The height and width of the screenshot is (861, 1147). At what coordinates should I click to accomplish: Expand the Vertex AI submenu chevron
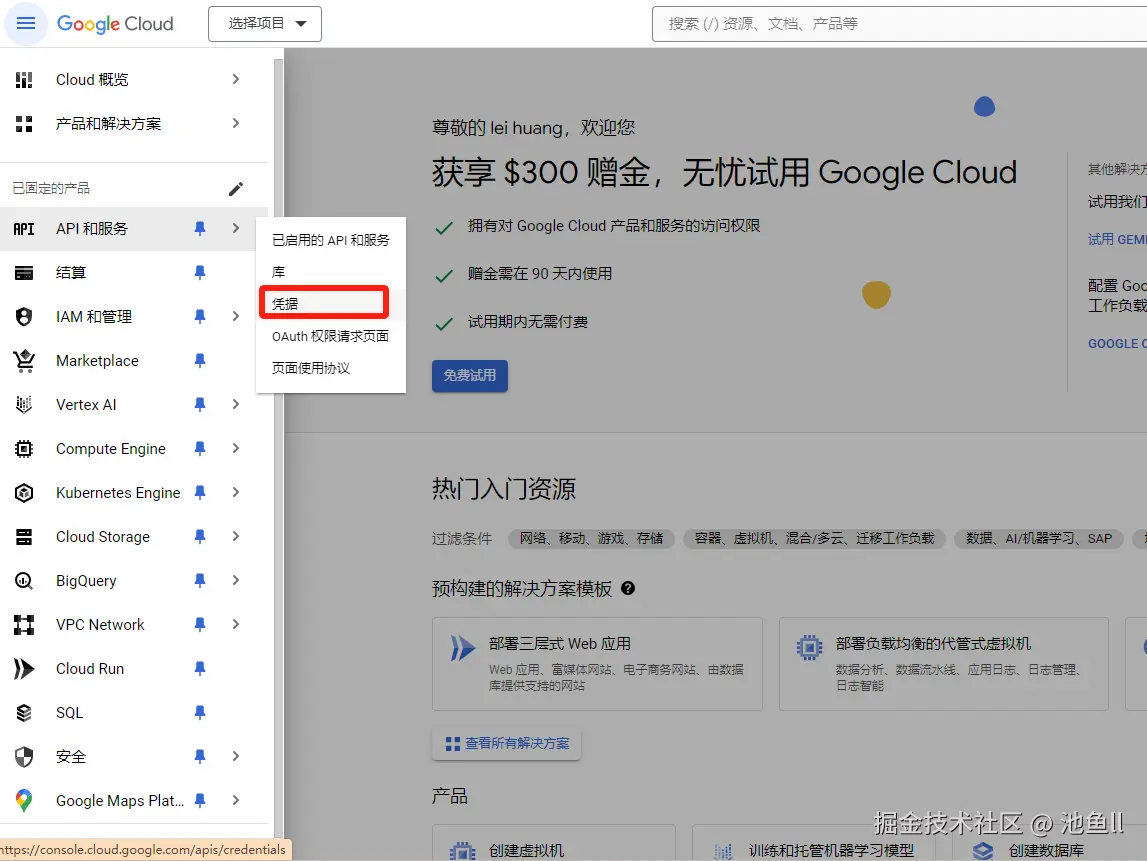[236, 405]
